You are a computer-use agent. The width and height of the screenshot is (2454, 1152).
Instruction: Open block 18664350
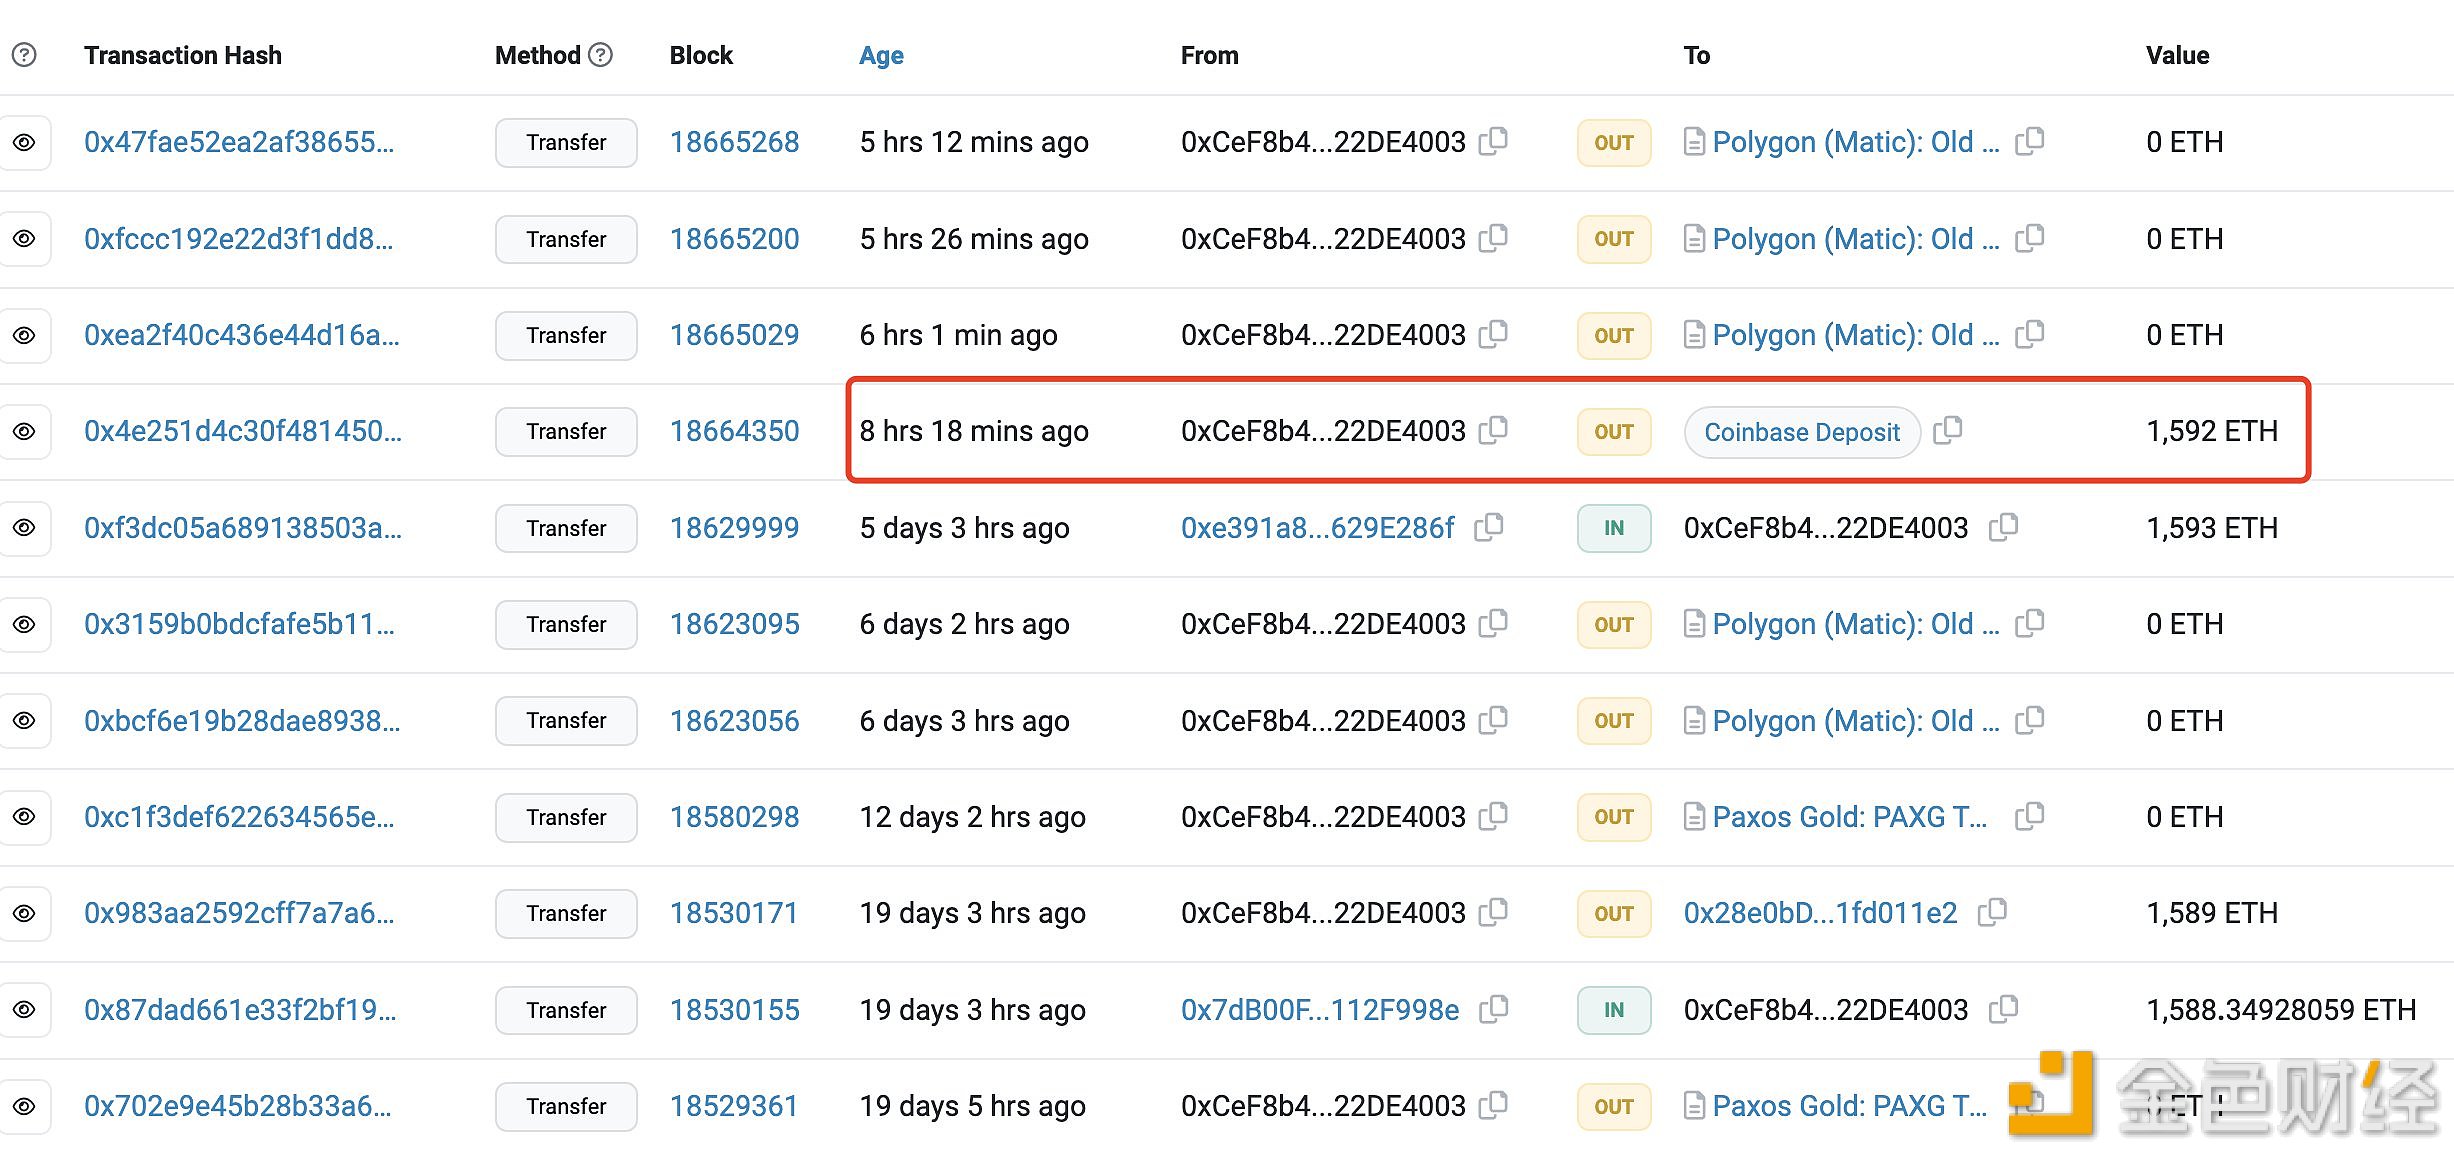(x=734, y=431)
